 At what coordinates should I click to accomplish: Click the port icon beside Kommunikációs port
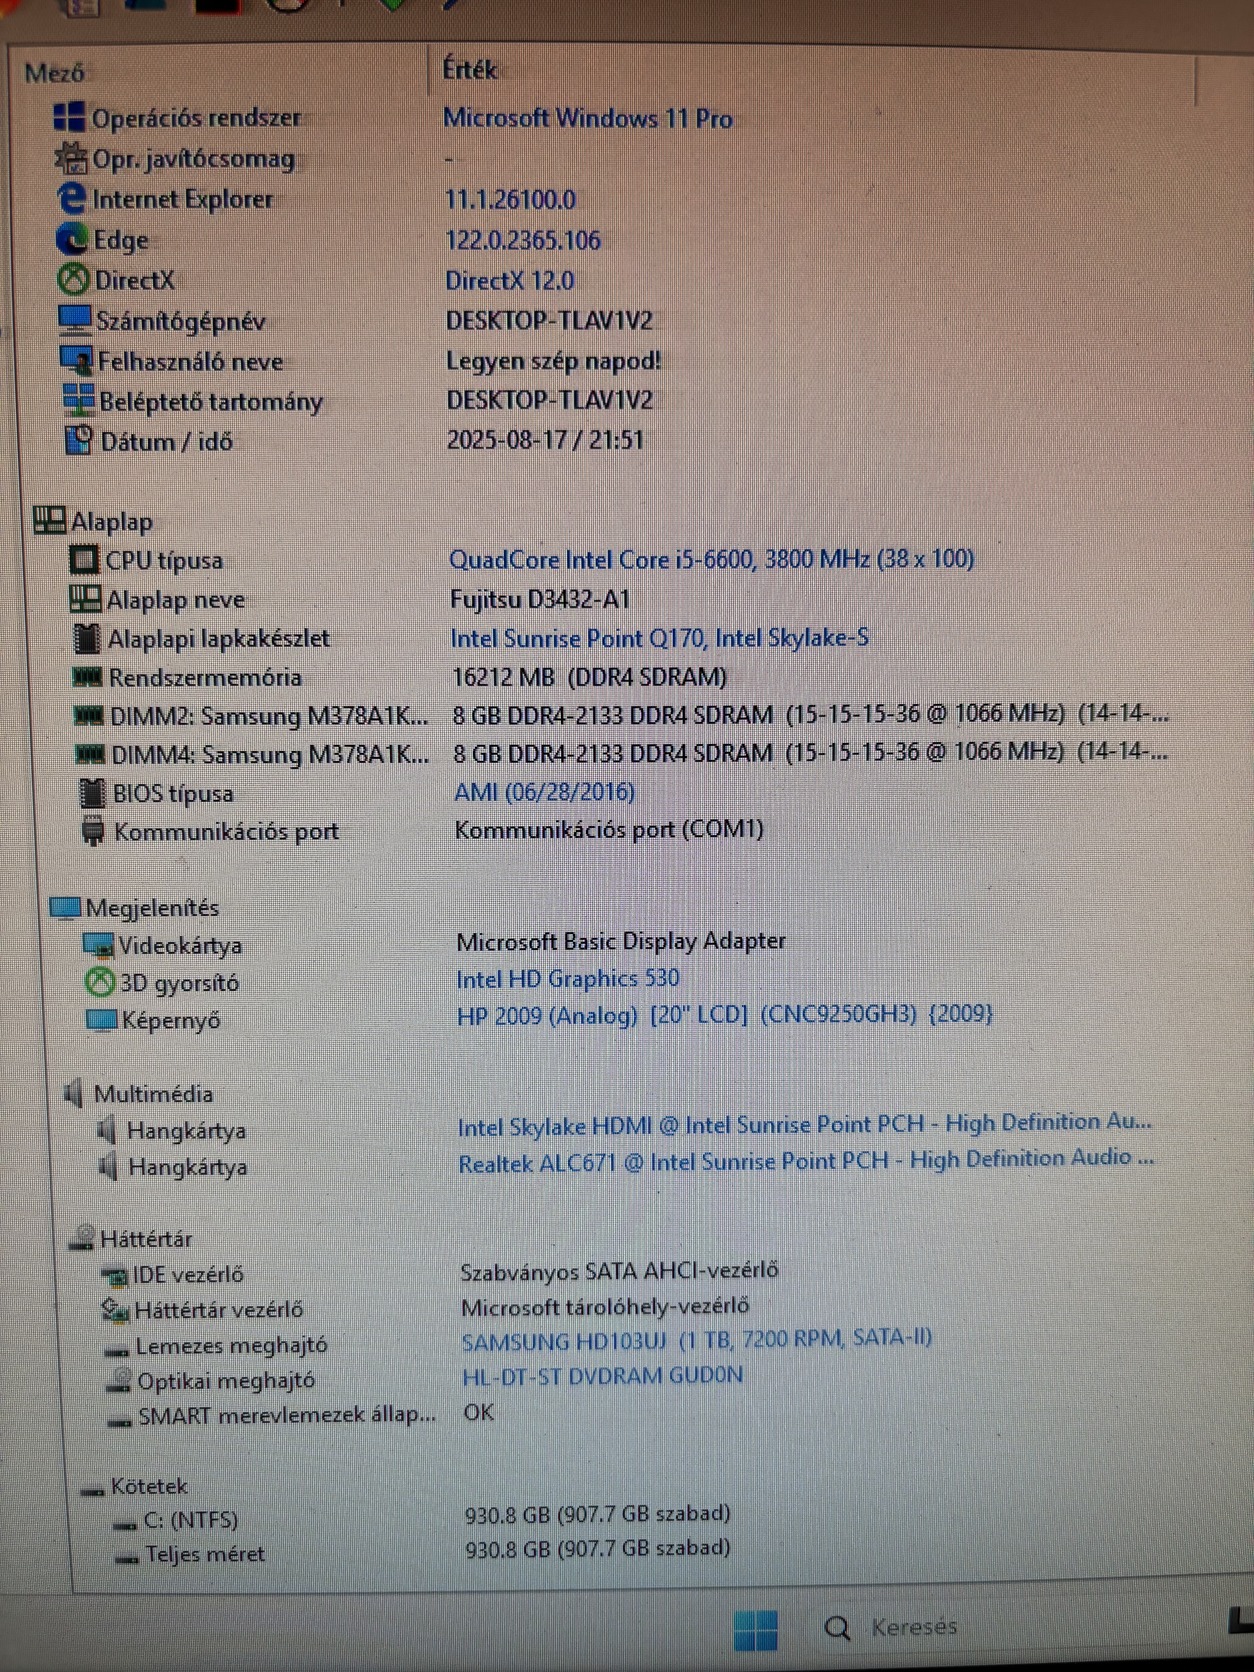(x=93, y=831)
